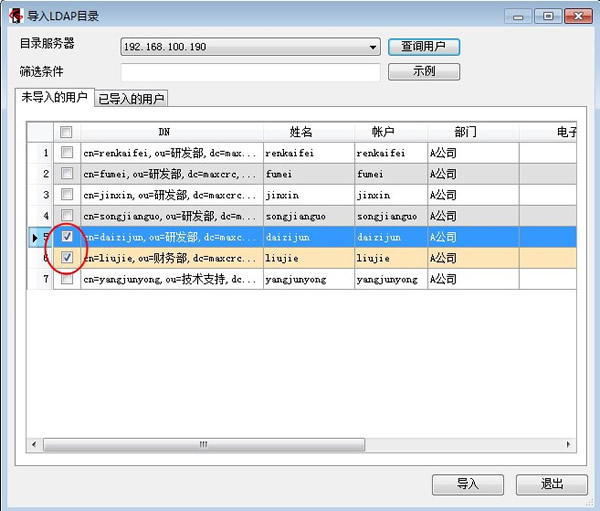Image resolution: width=600 pixels, height=511 pixels.
Task: Click the right arrow of horizontal scrollbar
Action: [x=570, y=444]
